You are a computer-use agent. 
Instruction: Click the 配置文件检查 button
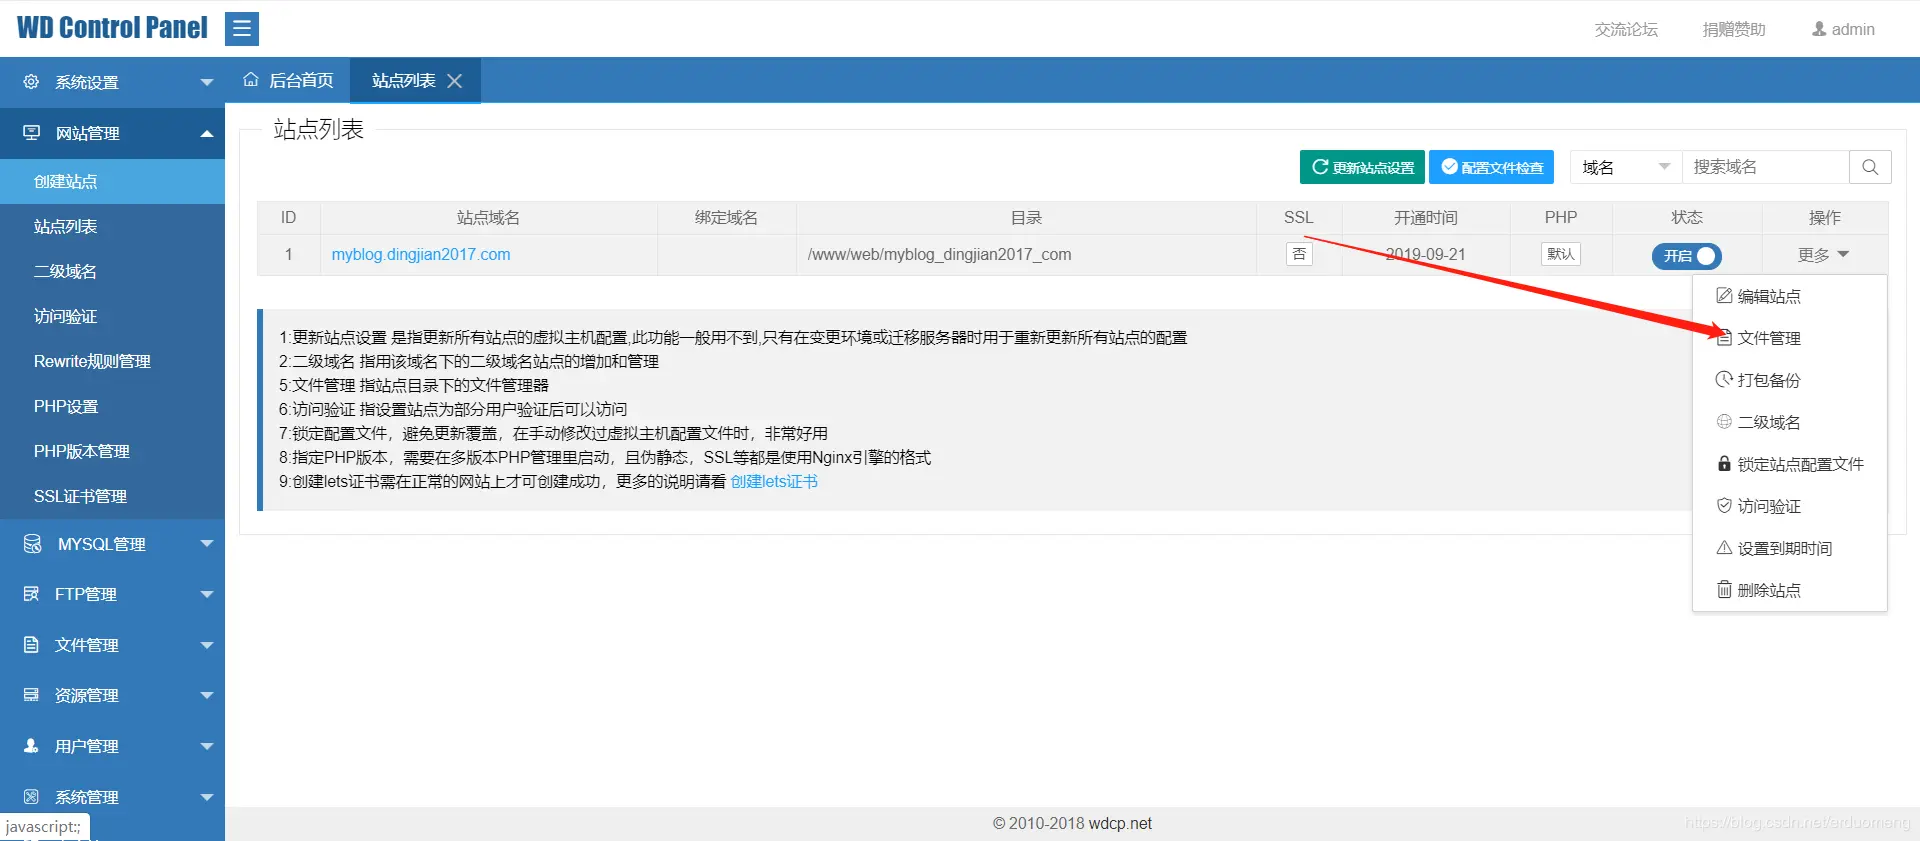coord(1491,167)
